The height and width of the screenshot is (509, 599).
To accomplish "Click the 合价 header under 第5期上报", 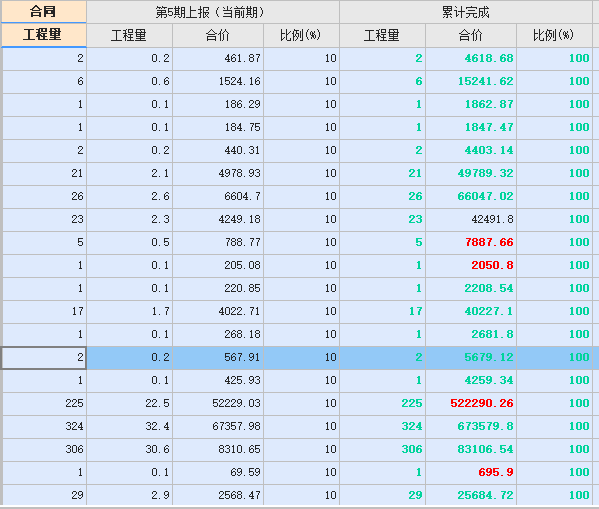I will point(218,36).
